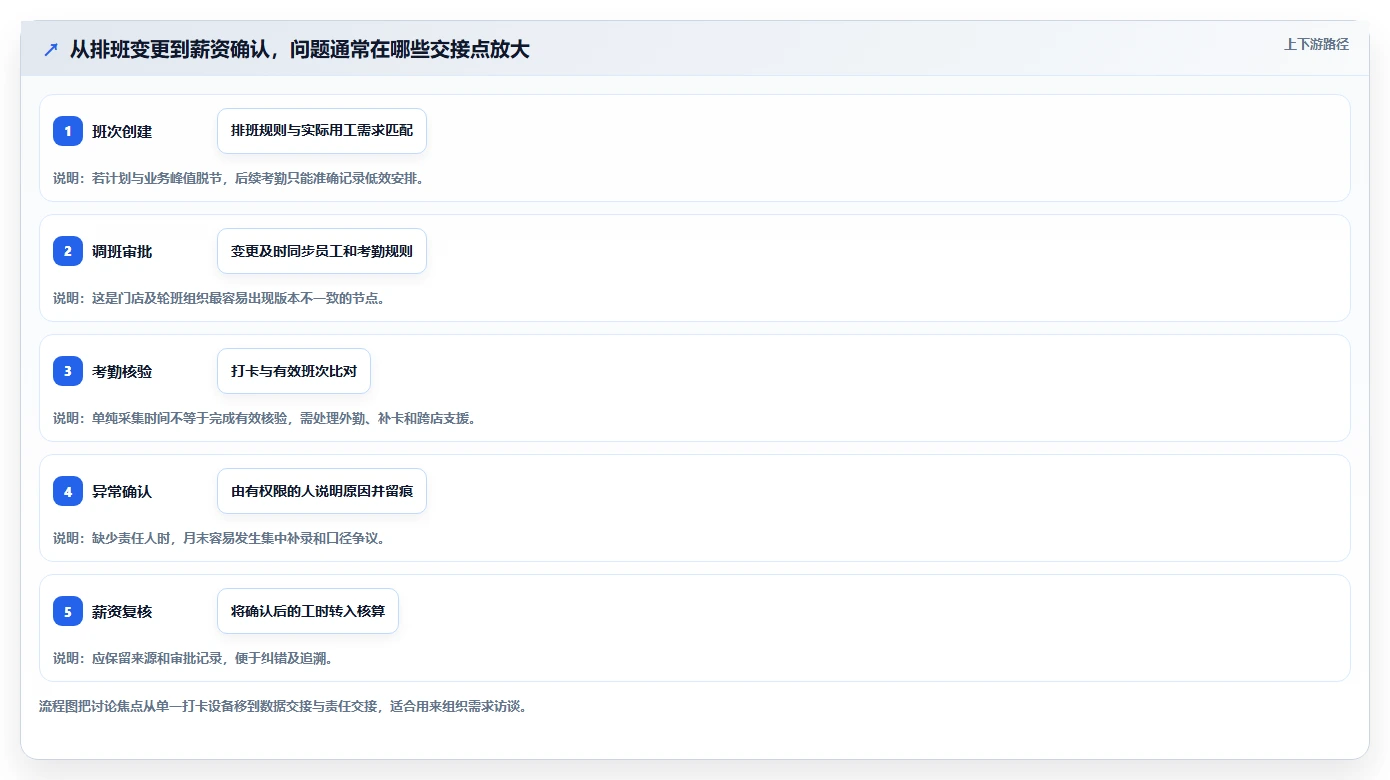Select the 排班规则与实际用工需求匹配 chip
This screenshot has height=780, width=1390.
pos(322,131)
